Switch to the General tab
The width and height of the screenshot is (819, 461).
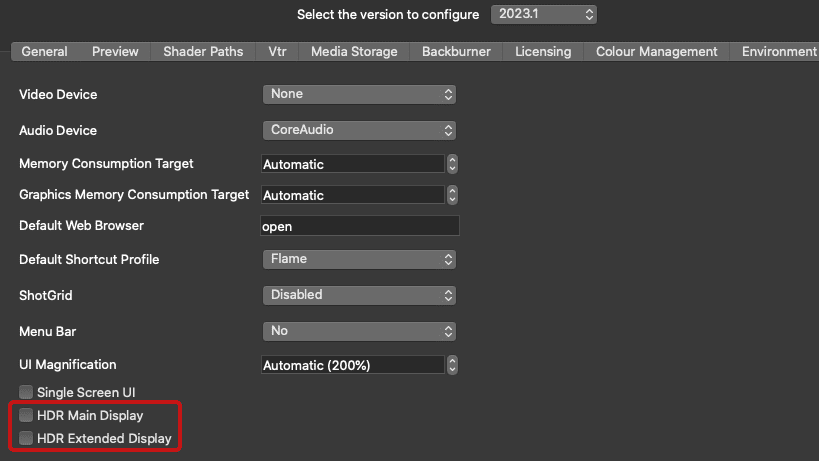click(x=44, y=52)
